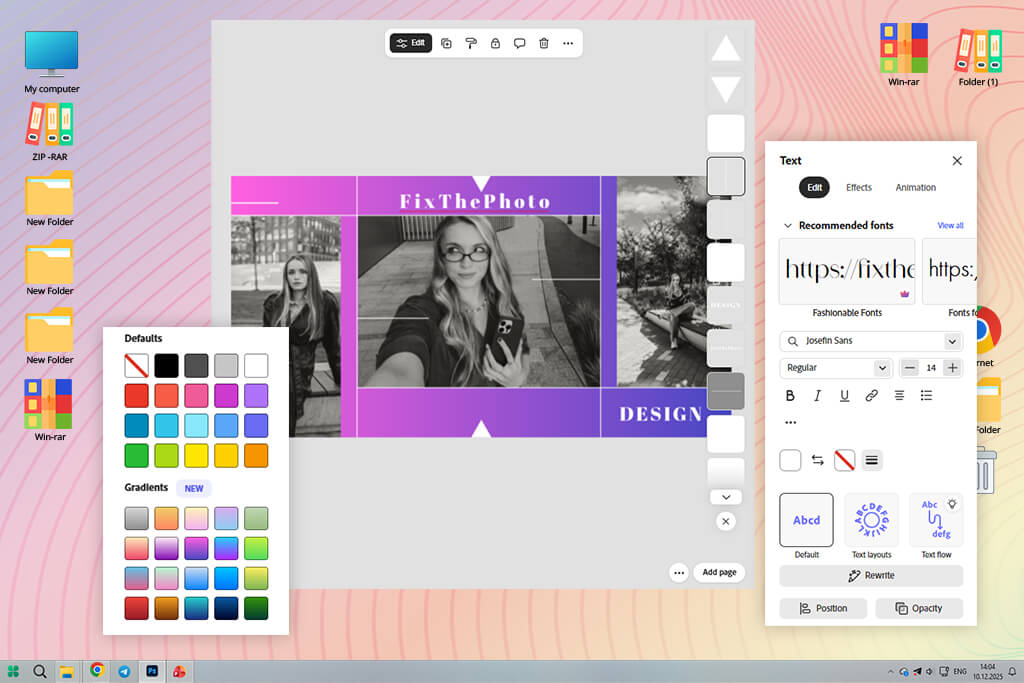Toggle bold text formatting
This screenshot has height=683, width=1024.
[790, 395]
